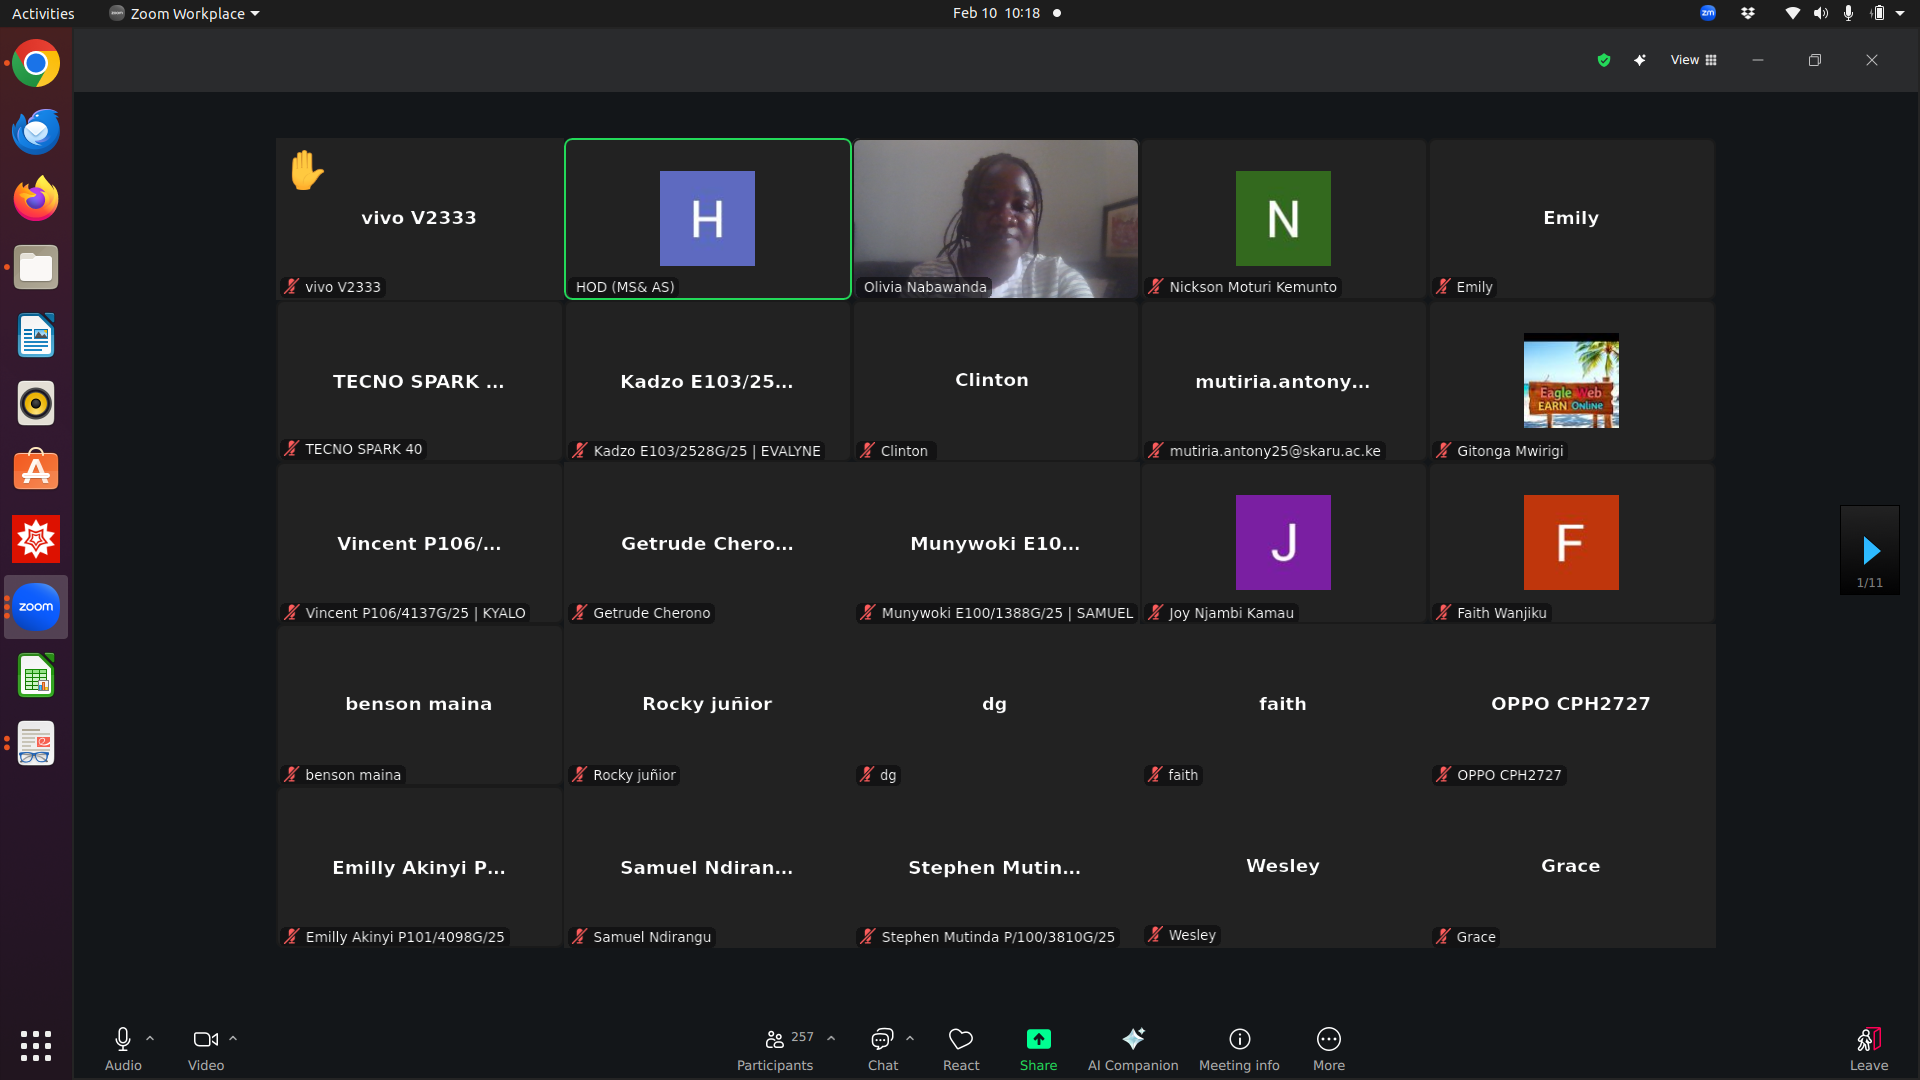The width and height of the screenshot is (1920, 1080).
Task: Open LibreOffice Writer from the dock
Action: [x=36, y=335]
